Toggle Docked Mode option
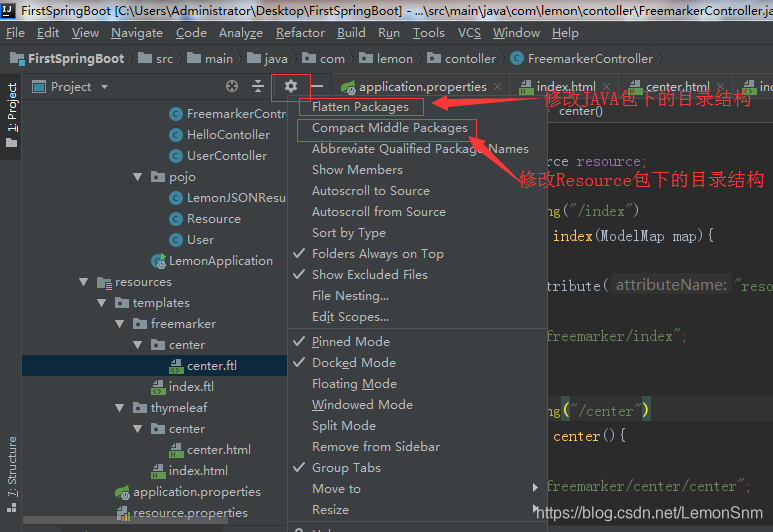 click(354, 363)
